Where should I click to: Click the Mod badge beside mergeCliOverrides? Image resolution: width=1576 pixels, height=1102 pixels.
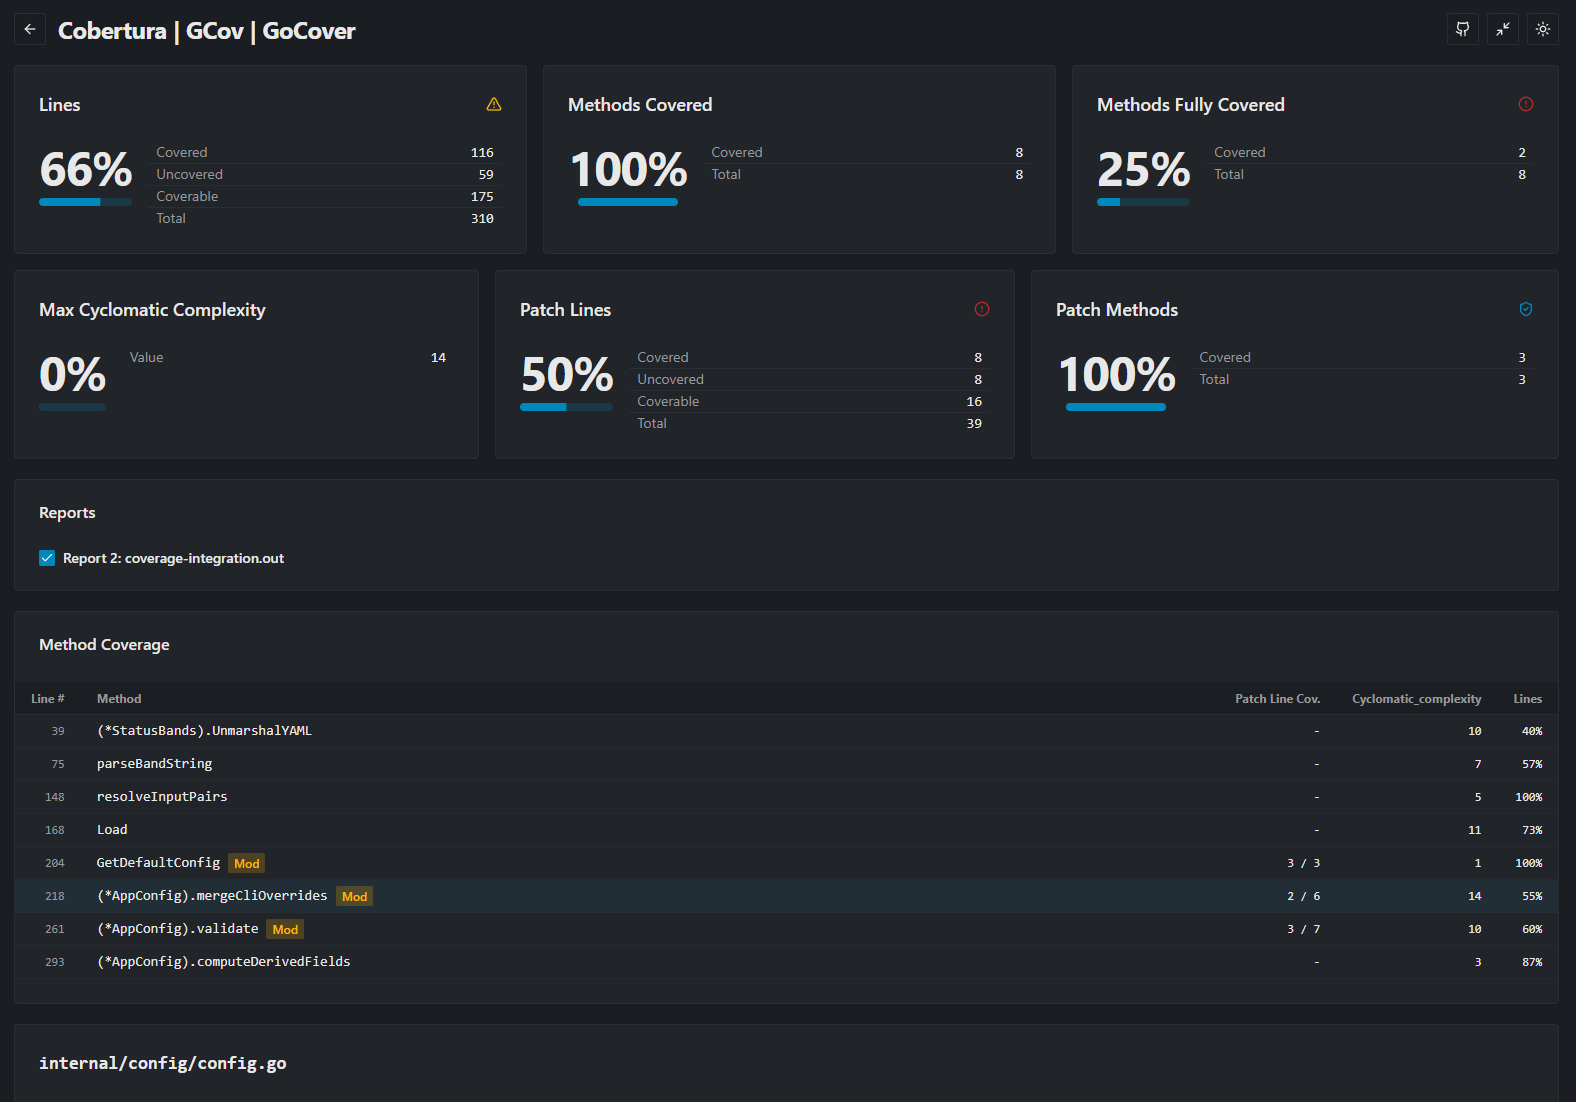[x=354, y=896]
